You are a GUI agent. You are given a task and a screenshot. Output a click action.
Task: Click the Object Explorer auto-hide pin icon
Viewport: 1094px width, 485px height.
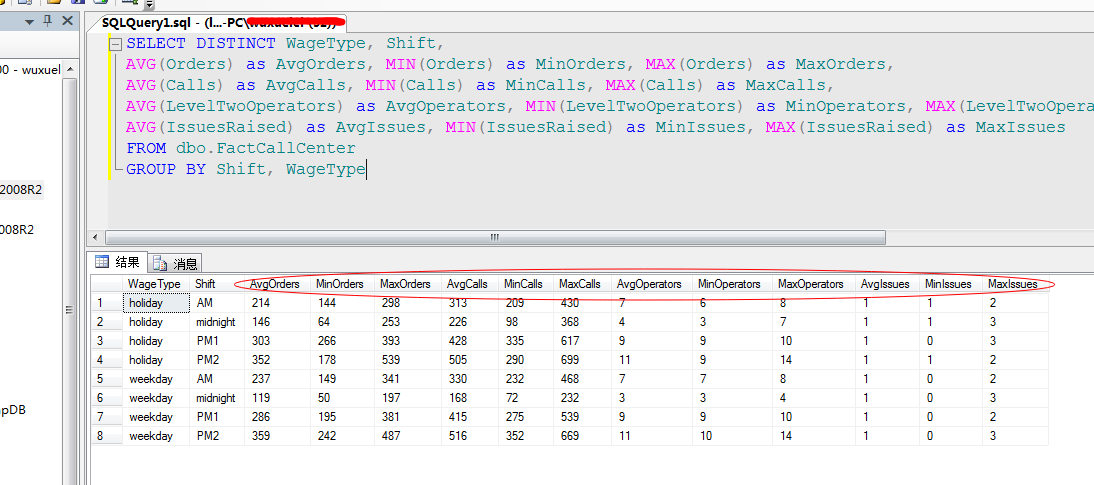tap(47, 21)
